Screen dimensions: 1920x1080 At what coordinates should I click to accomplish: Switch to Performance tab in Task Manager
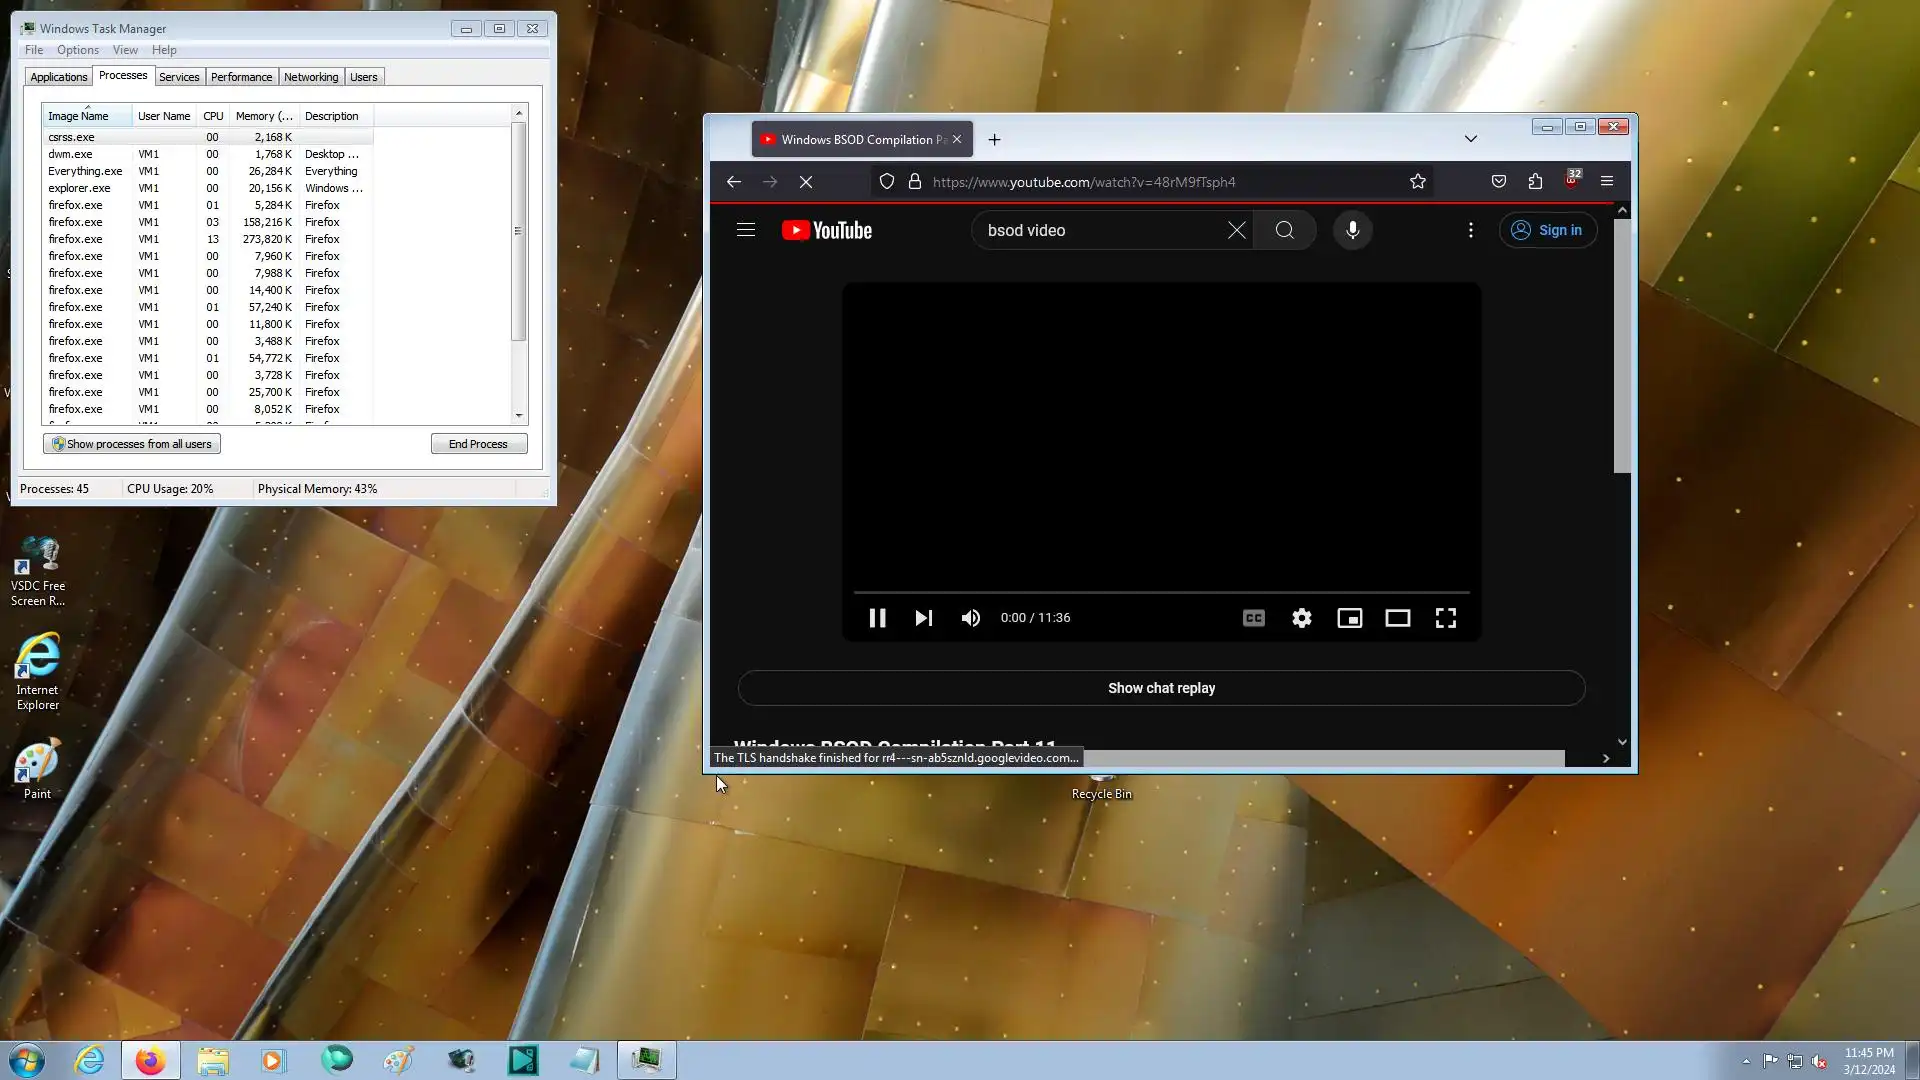(x=241, y=77)
